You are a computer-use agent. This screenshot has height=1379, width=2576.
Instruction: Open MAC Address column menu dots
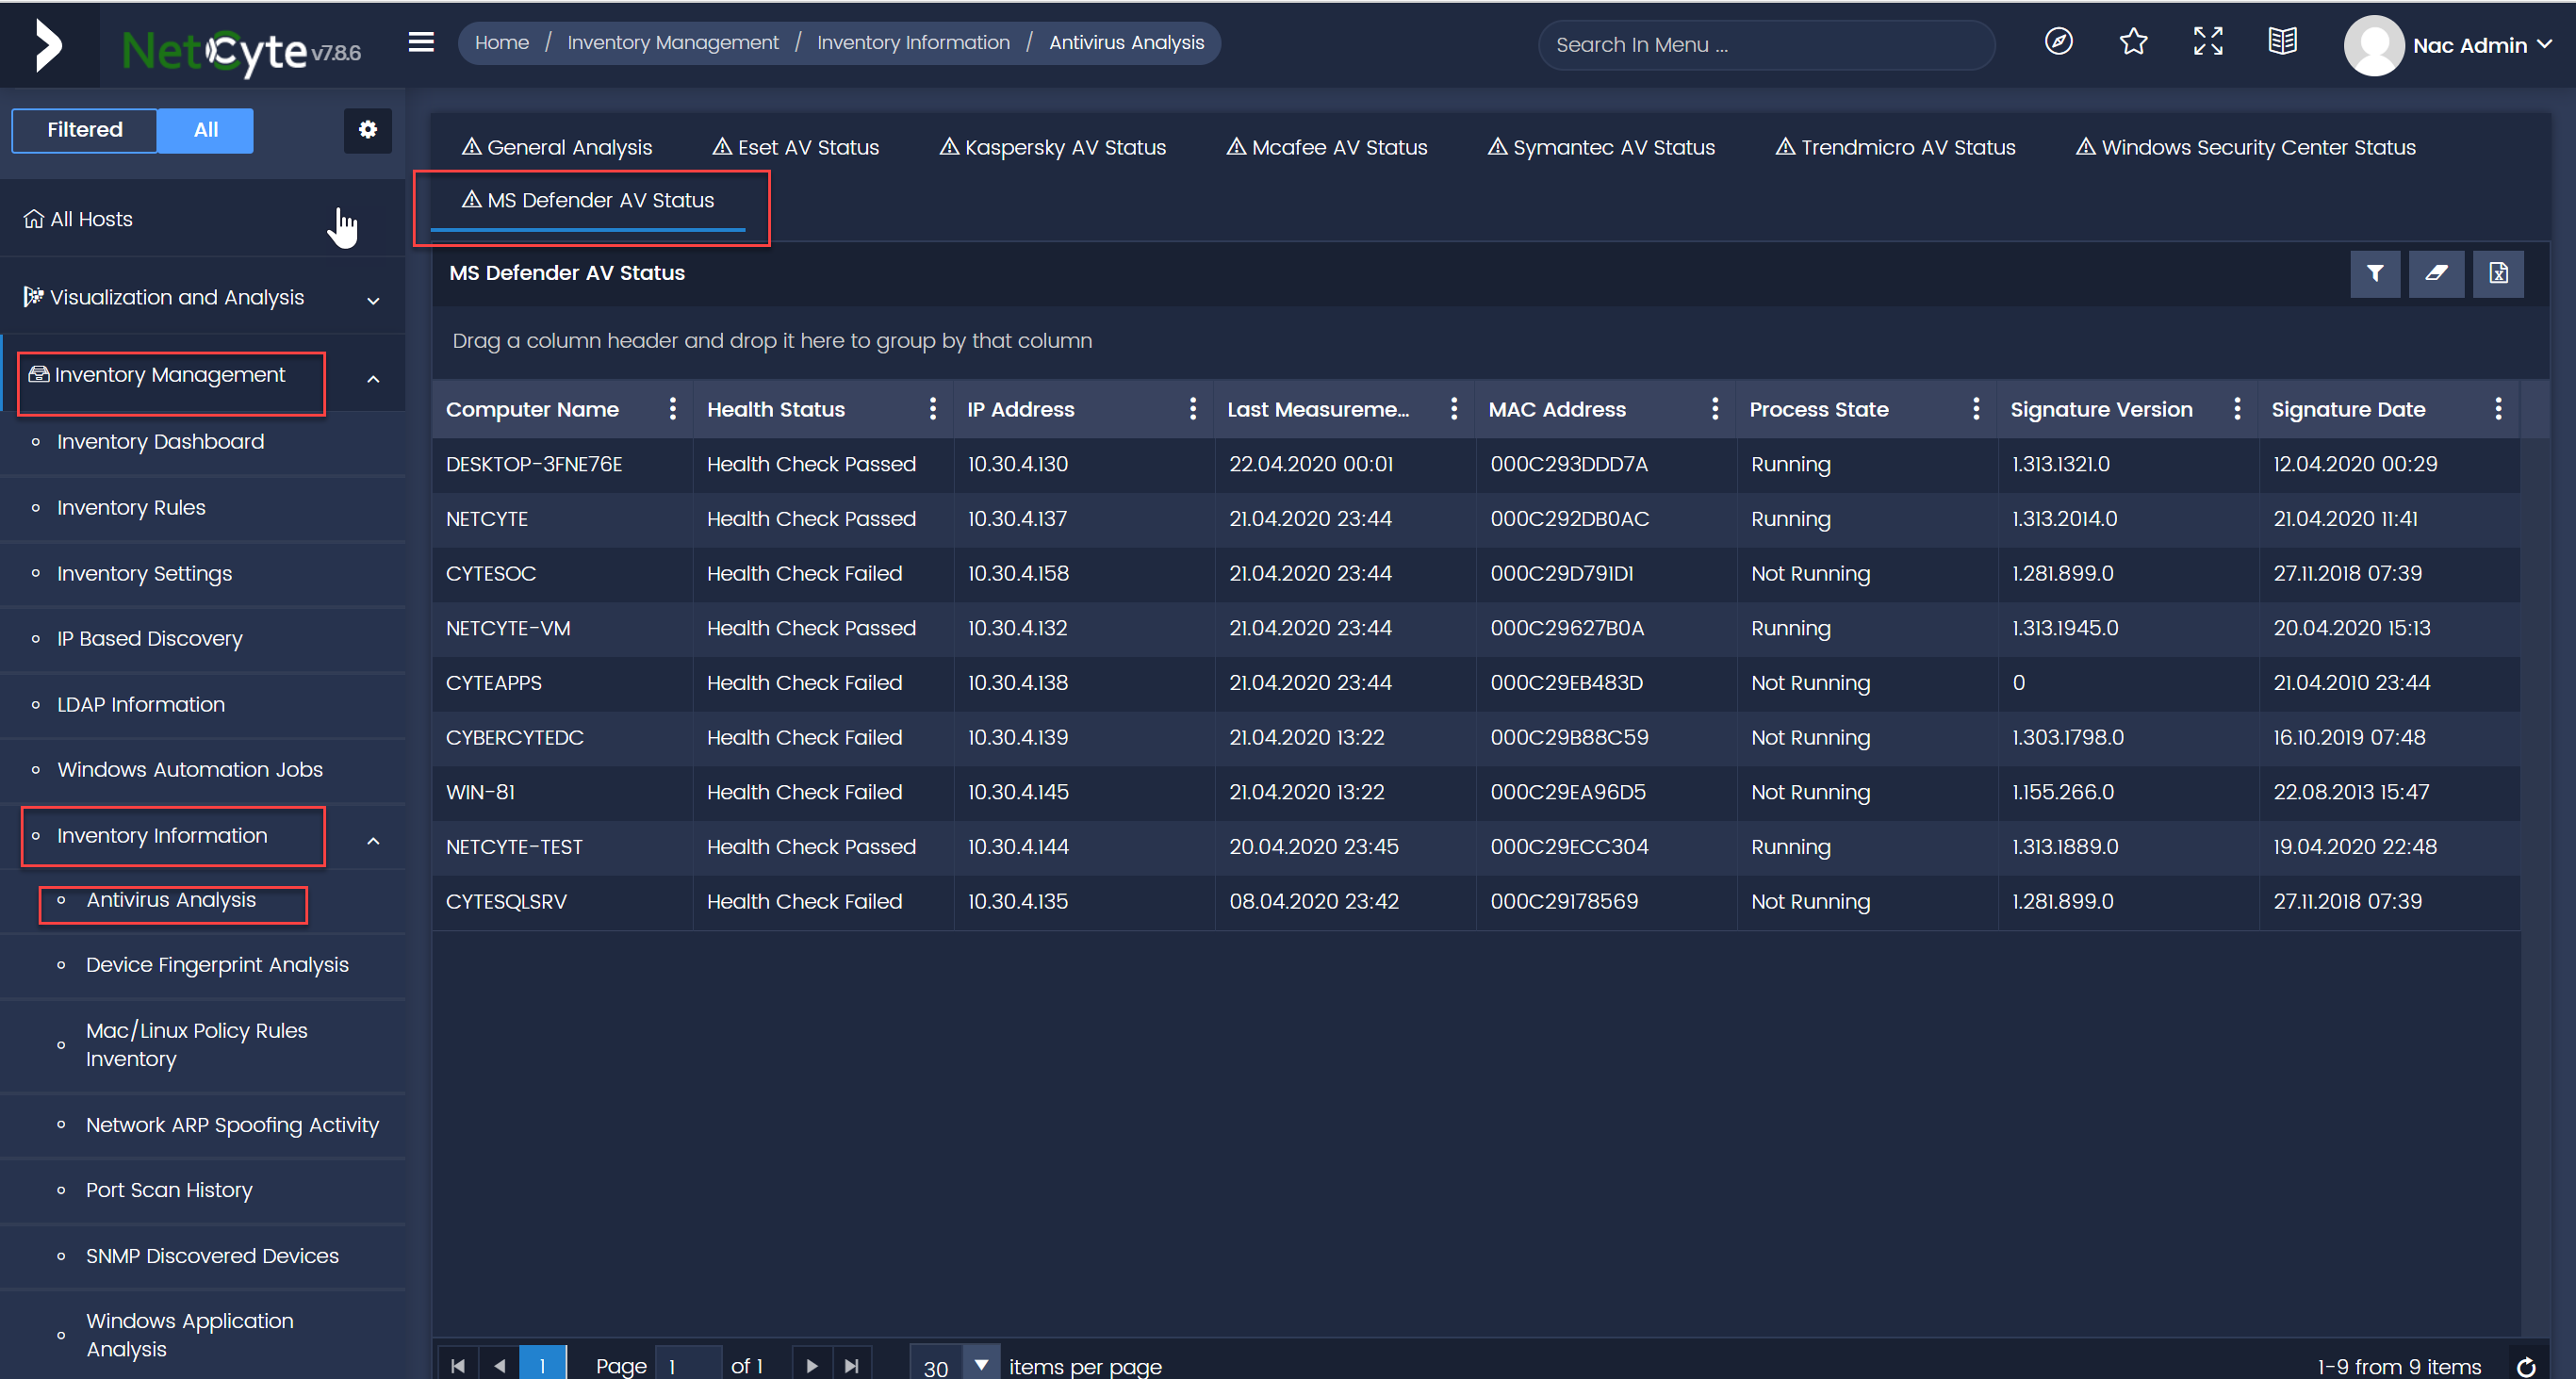(1715, 409)
